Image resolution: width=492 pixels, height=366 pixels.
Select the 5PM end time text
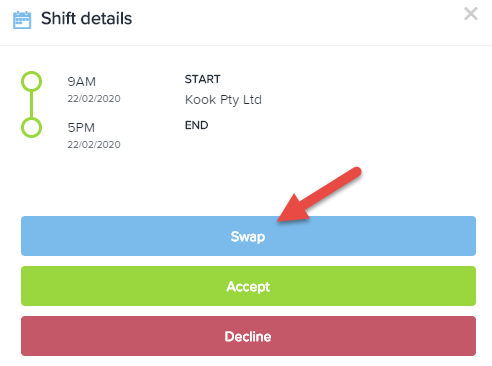pos(81,128)
